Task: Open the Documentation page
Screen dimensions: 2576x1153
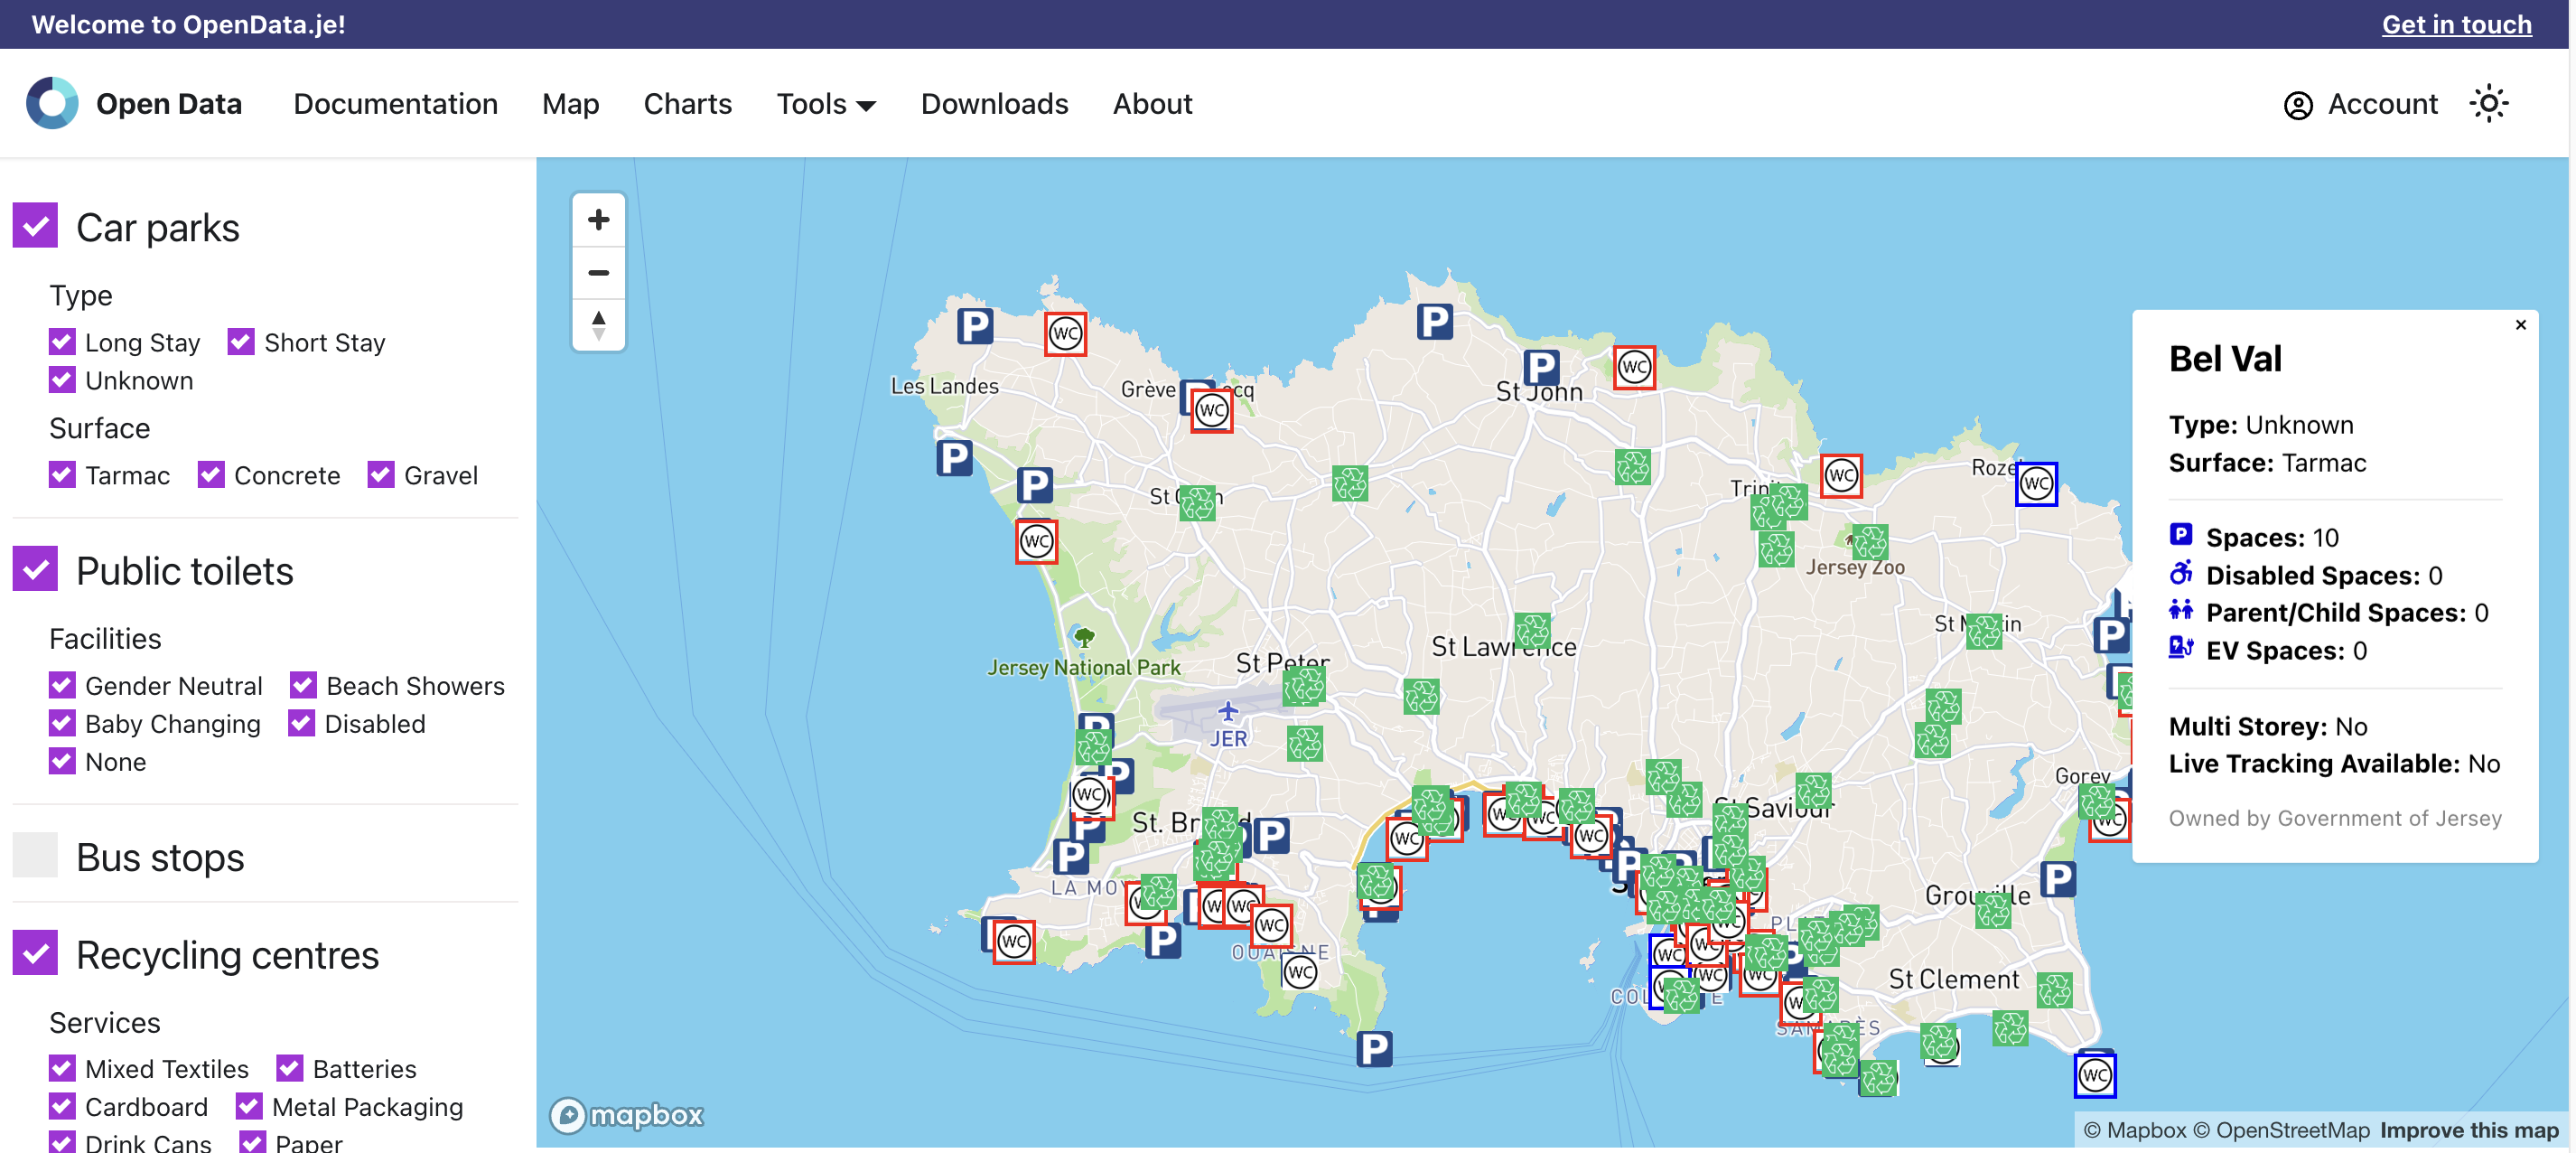Action: click(x=395, y=104)
